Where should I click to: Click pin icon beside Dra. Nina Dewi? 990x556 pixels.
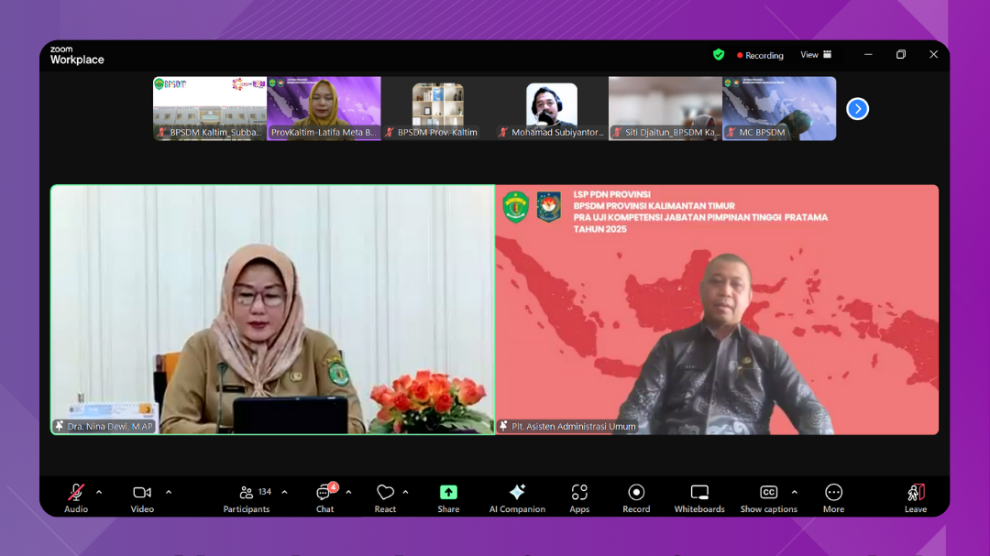click(59, 427)
